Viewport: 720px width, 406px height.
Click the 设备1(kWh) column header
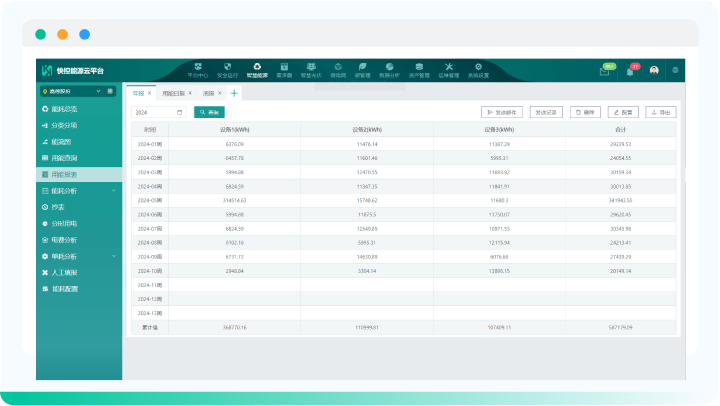point(235,130)
